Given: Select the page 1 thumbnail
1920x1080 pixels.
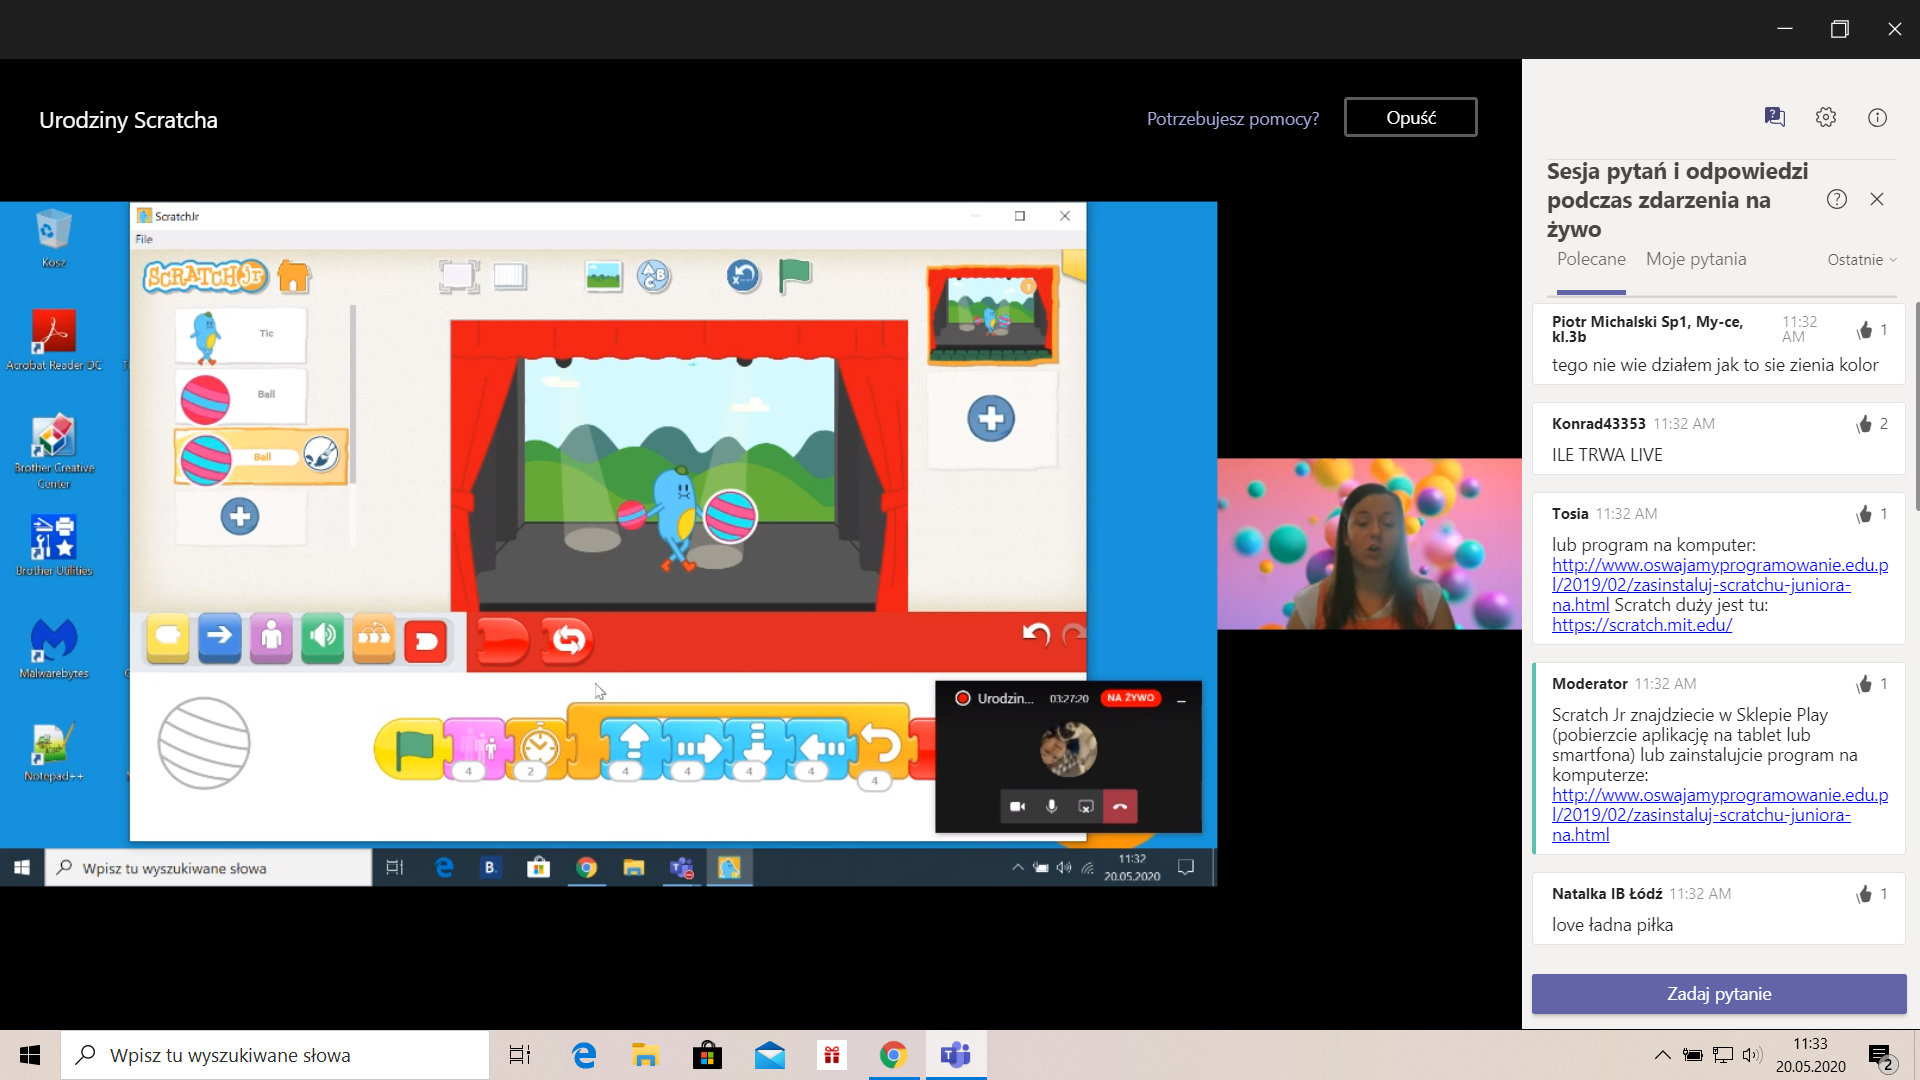Looking at the screenshot, I should click(992, 314).
